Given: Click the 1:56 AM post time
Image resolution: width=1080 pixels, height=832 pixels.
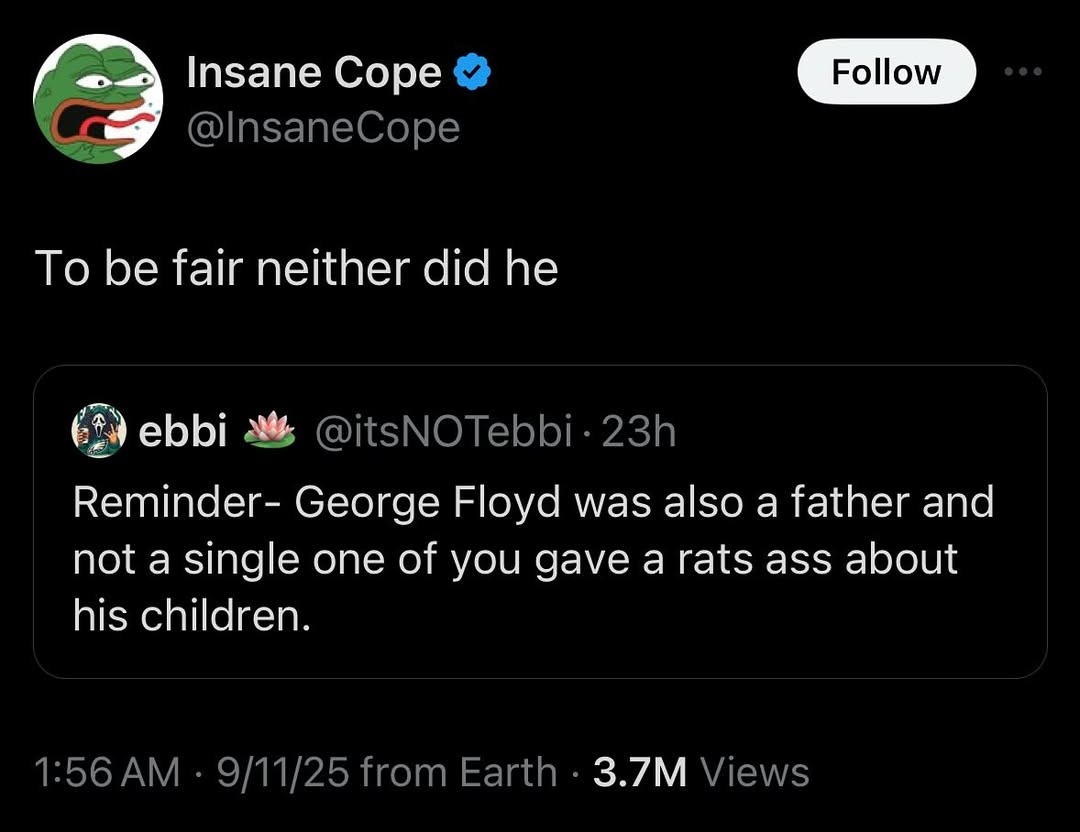Looking at the screenshot, I should point(107,772).
